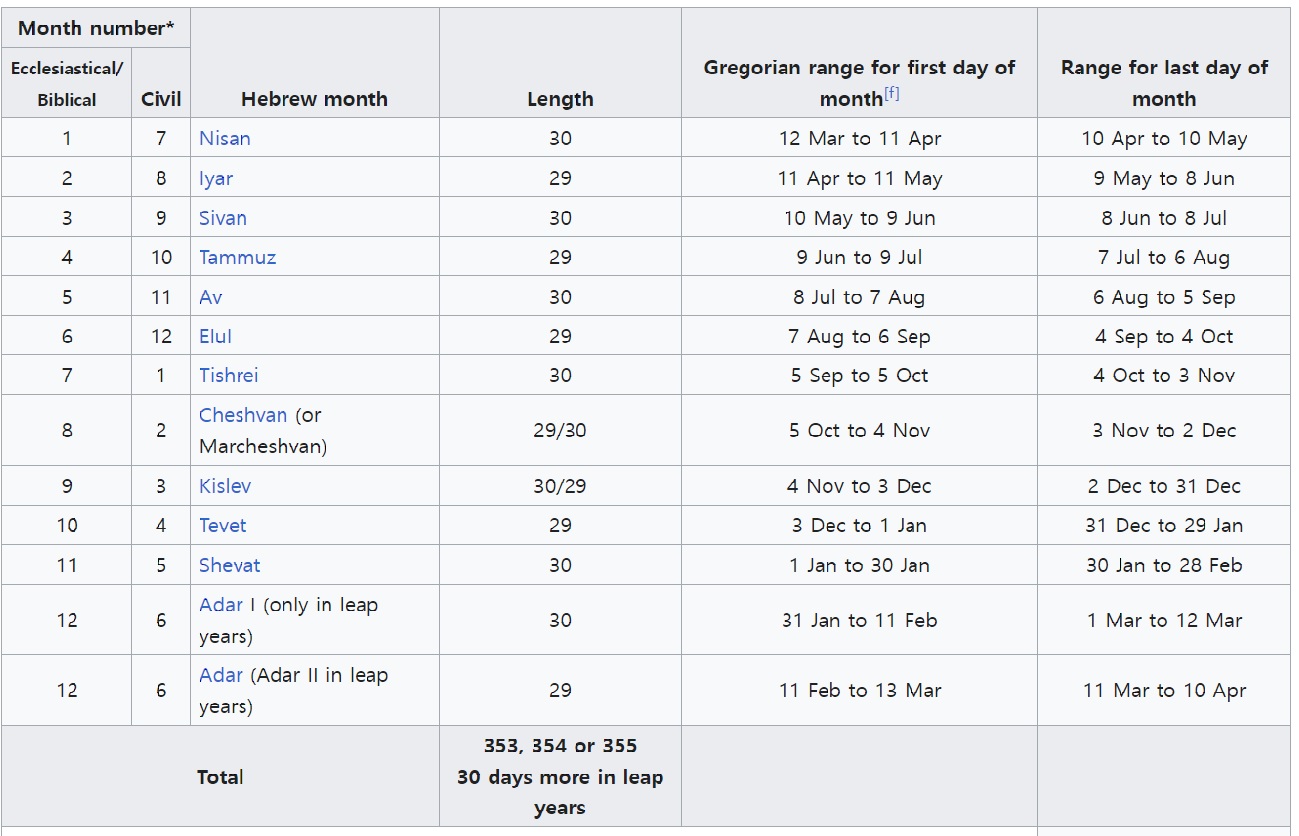The image size is (1299, 836).
Task: Select the '3 Dec to 1 Jan' cell
Action: (860, 525)
